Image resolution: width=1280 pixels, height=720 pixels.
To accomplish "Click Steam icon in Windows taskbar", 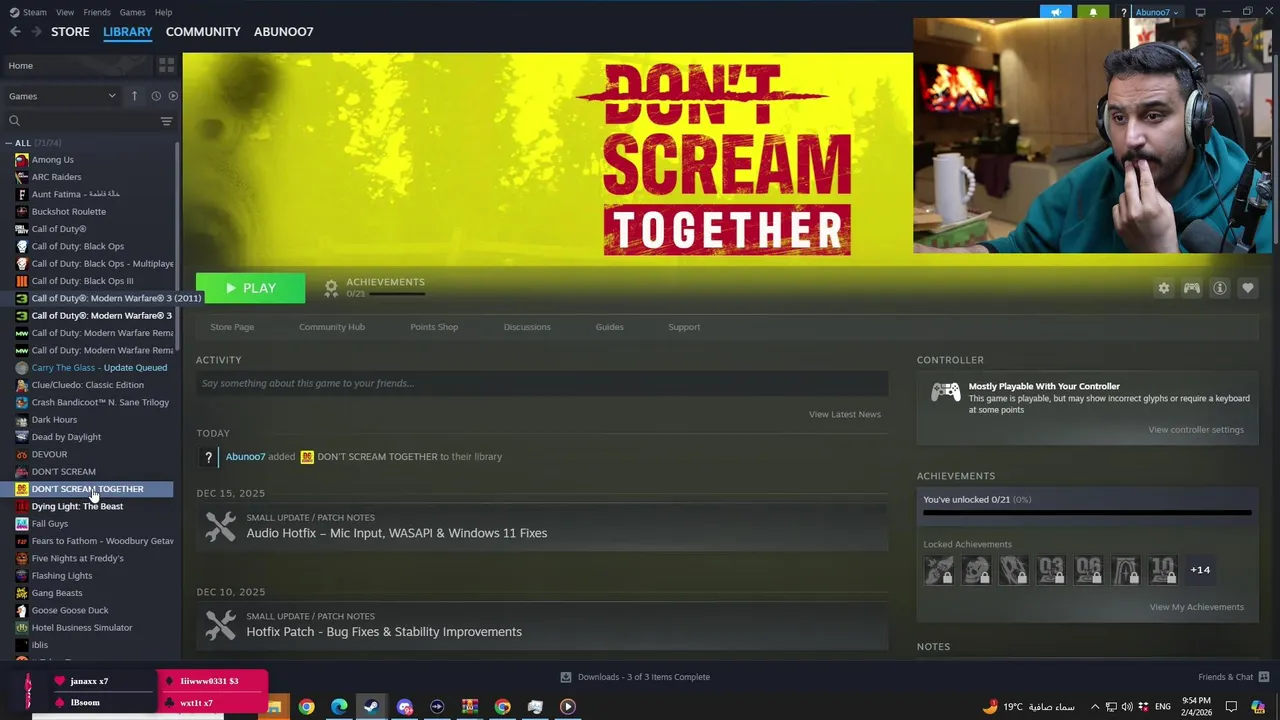I will (x=371, y=707).
